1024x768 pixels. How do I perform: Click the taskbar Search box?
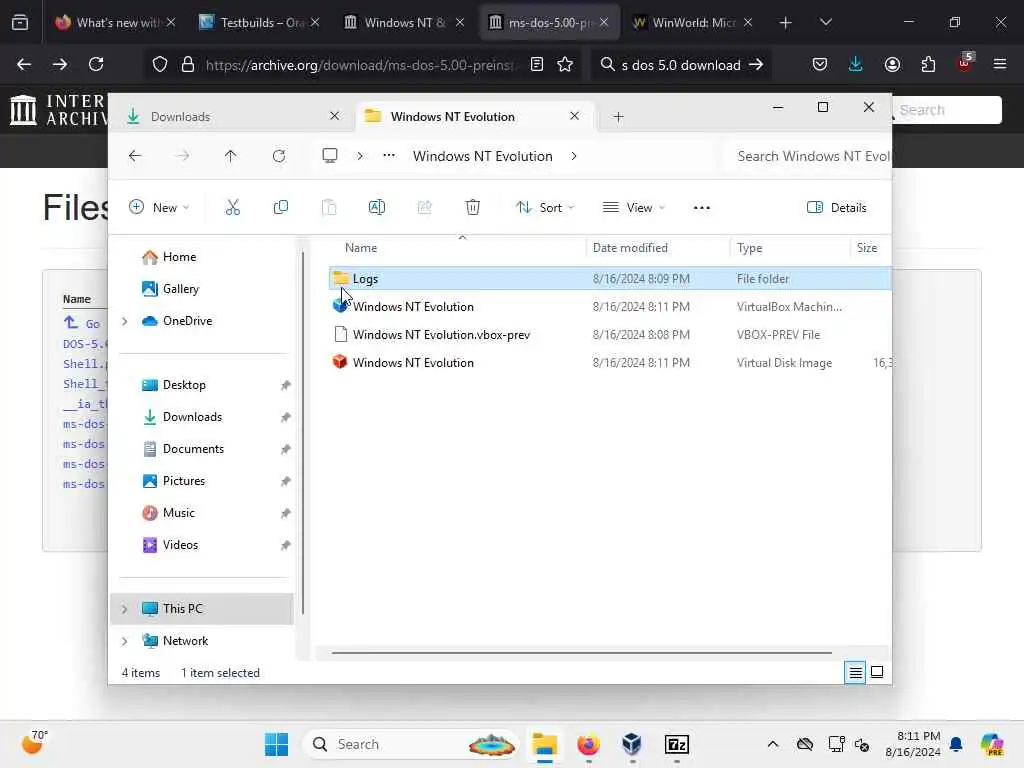point(410,744)
